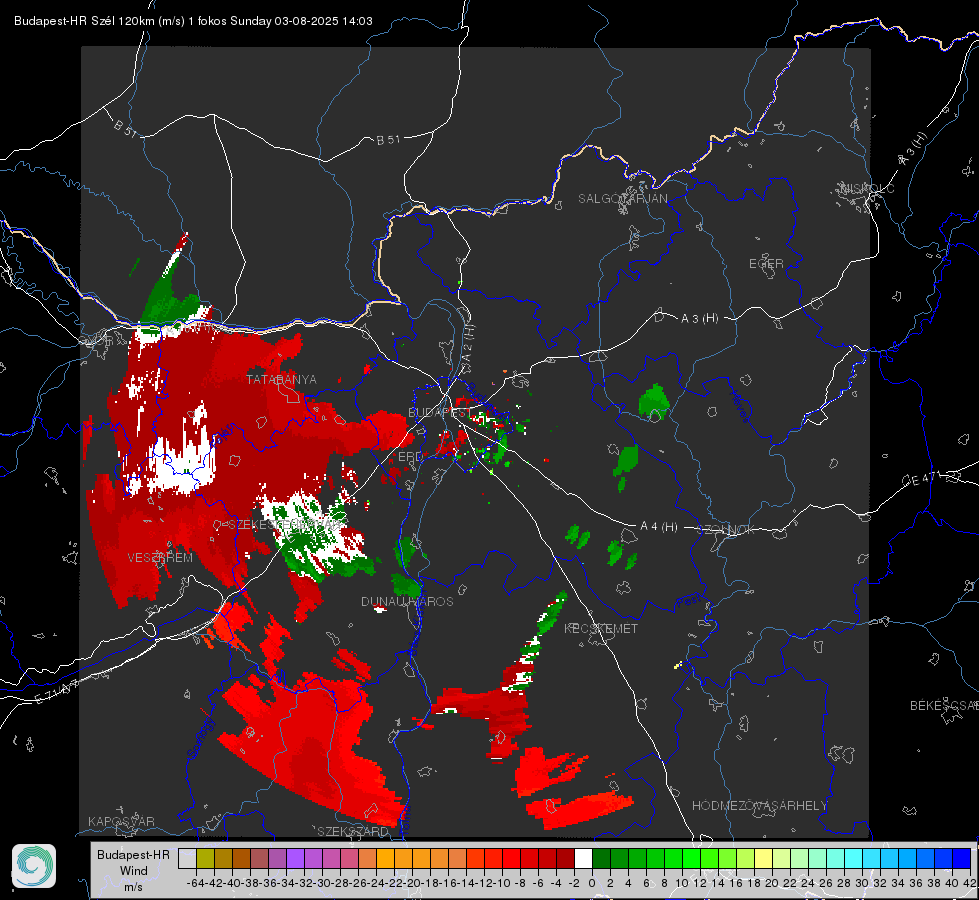Click the SALGÓTARJÁN city label
Image resolution: width=979 pixels, height=900 pixels.
pos(622,199)
